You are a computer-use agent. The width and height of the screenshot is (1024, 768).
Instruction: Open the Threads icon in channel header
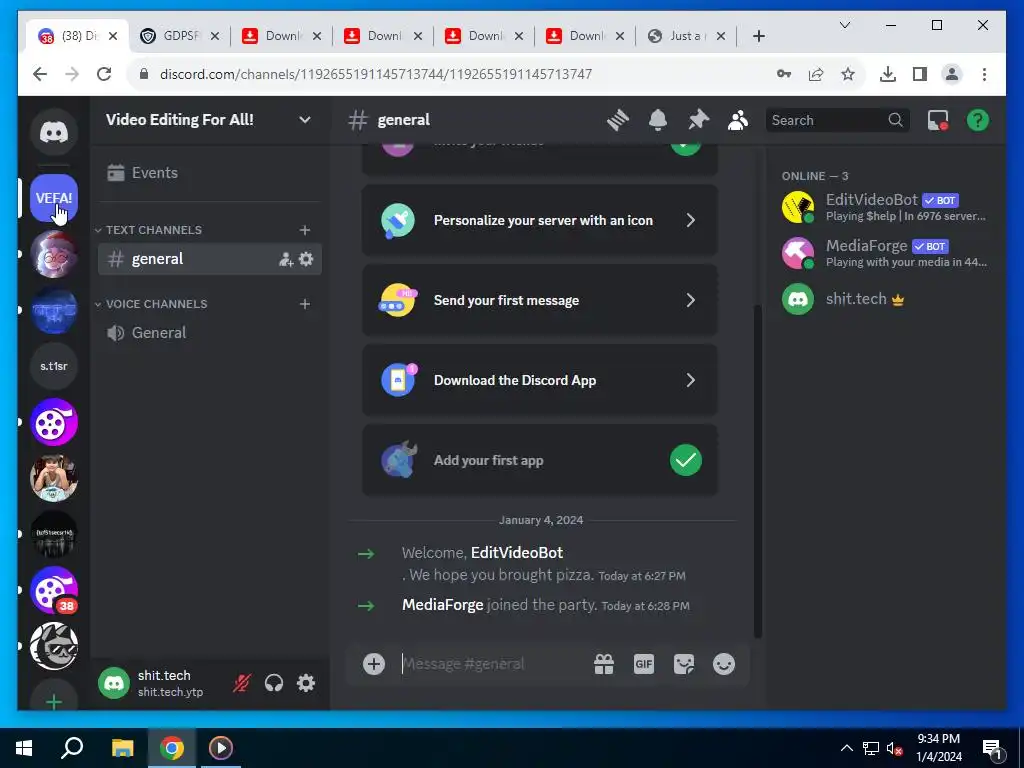point(618,120)
